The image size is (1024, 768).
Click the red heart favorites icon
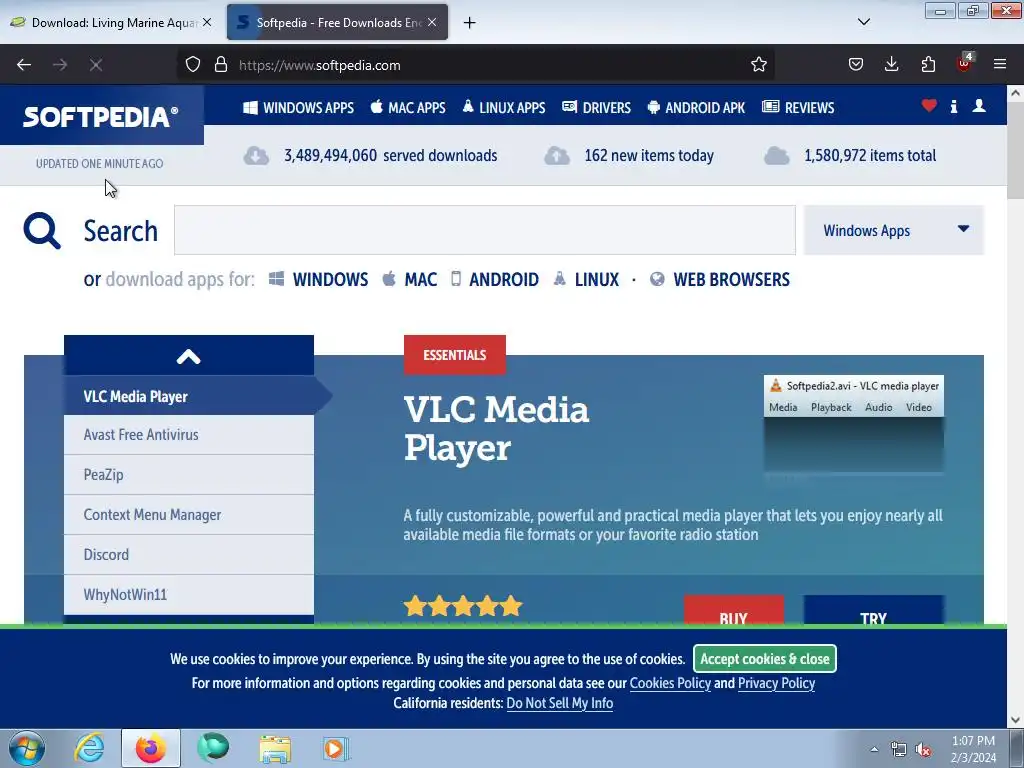(x=929, y=106)
